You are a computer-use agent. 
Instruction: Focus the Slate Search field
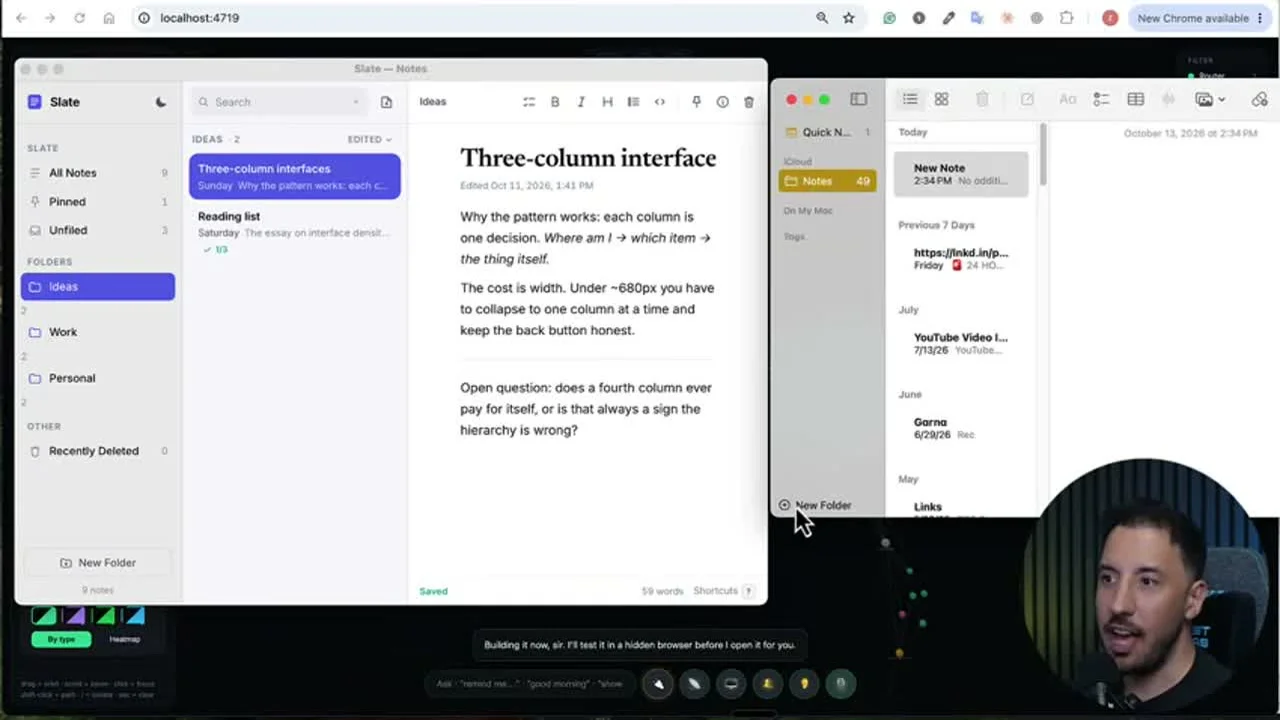point(279,102)
